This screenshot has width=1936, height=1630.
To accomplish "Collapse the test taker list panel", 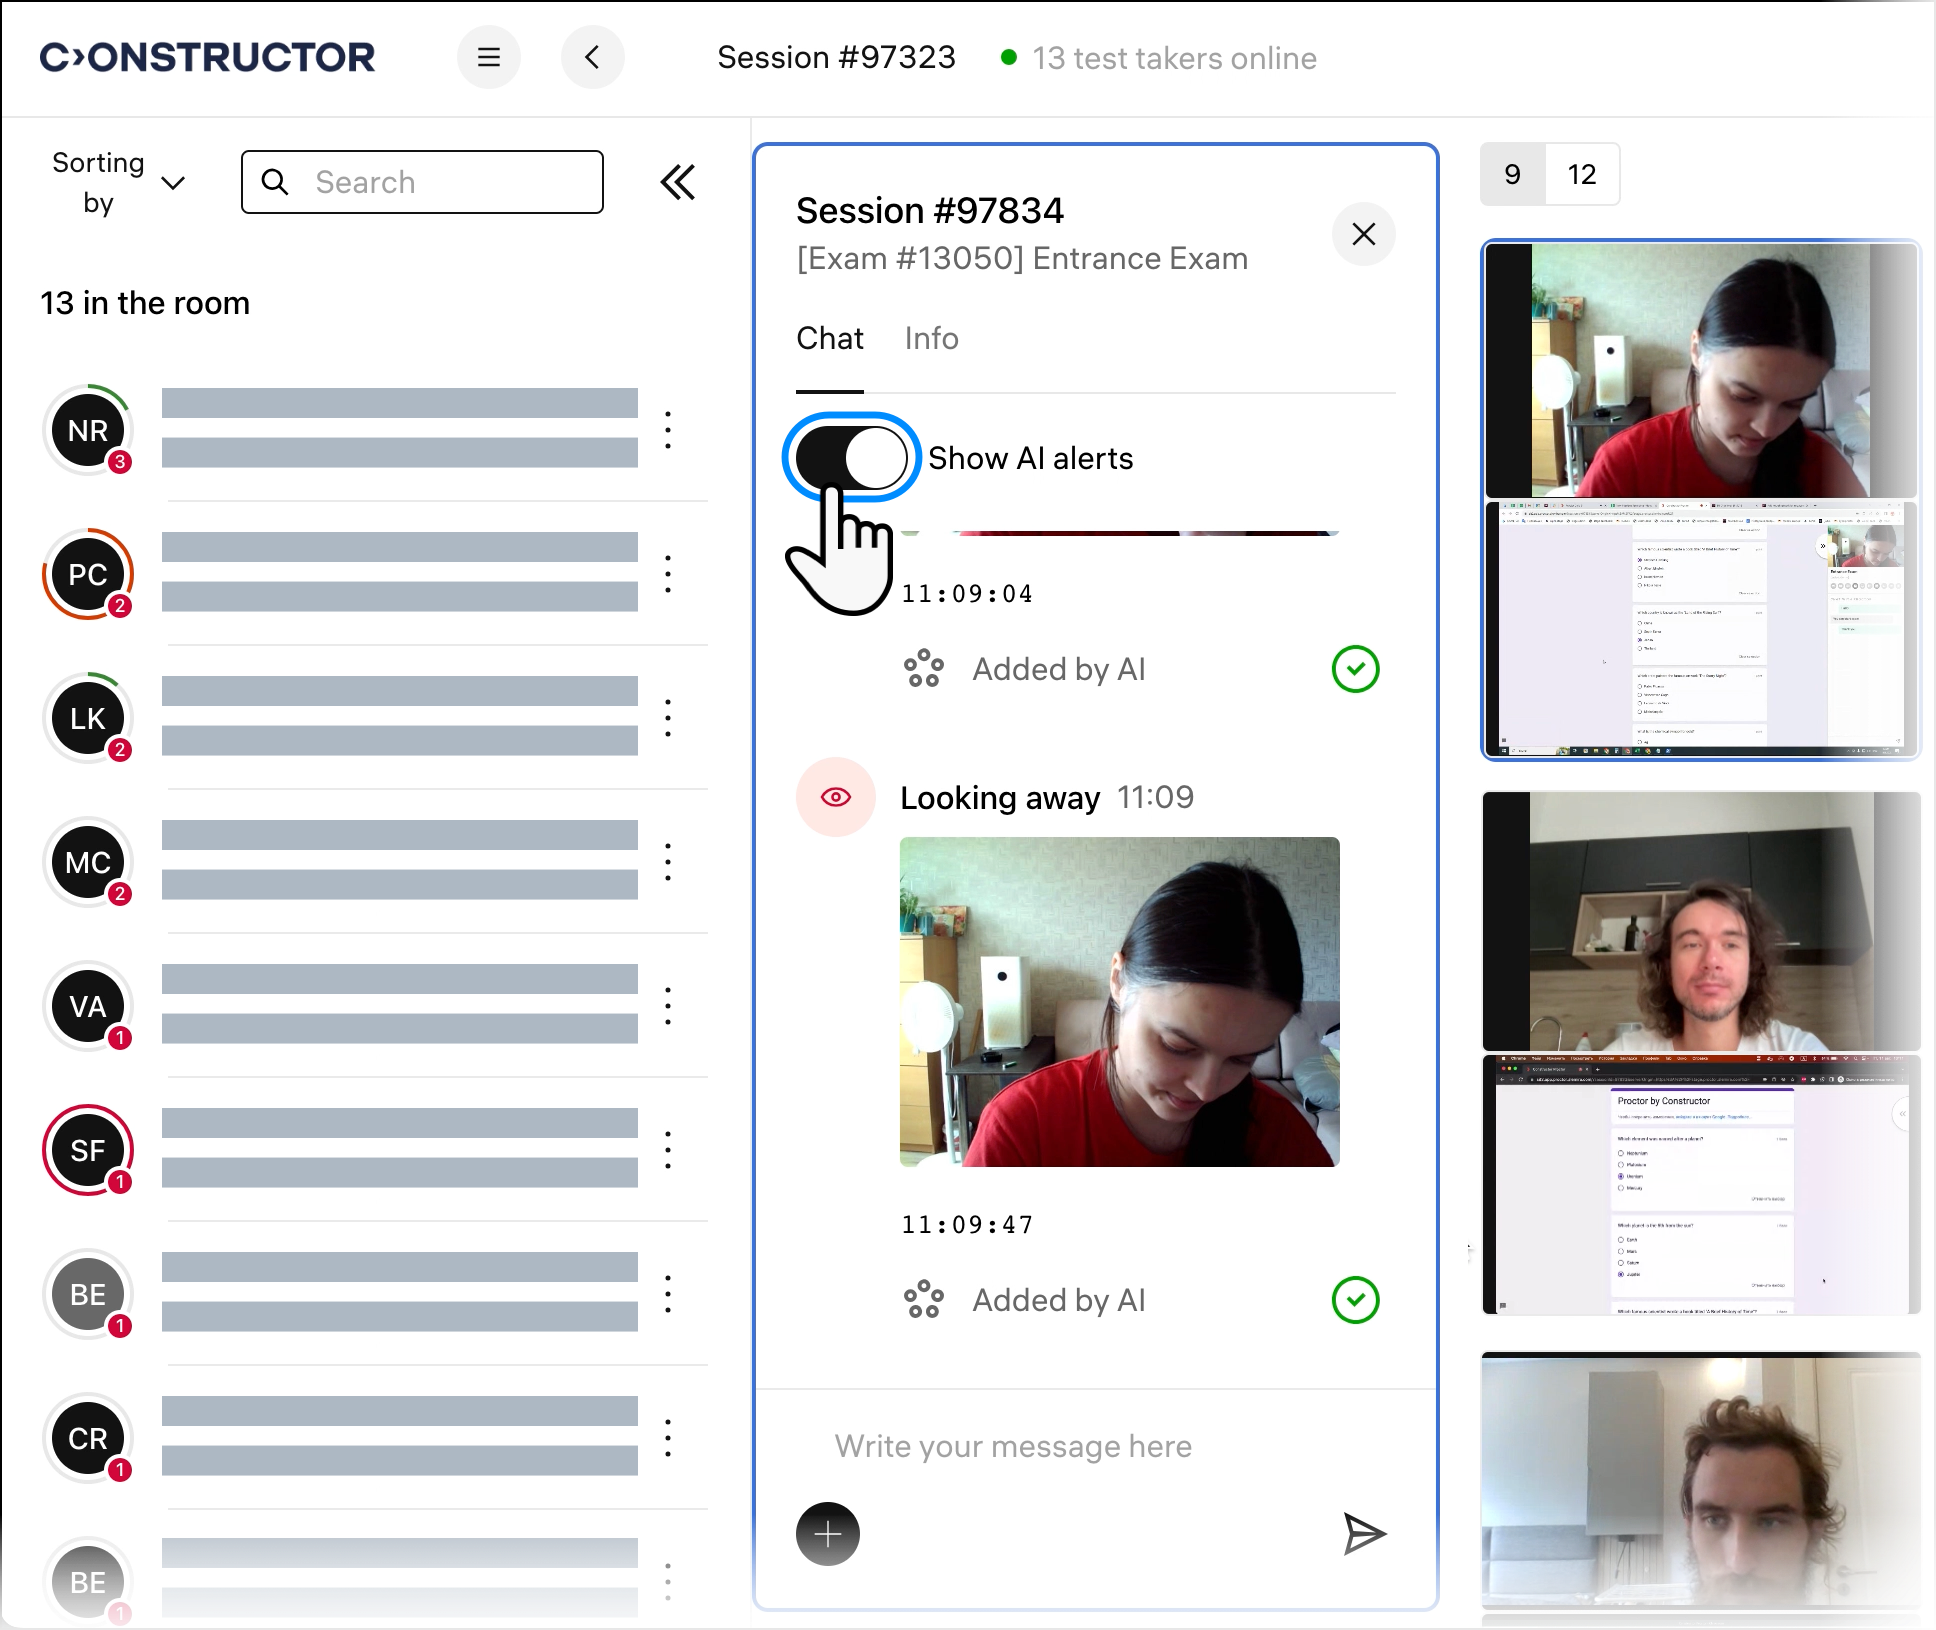I will pyautogui.click(x=677, y=182).
